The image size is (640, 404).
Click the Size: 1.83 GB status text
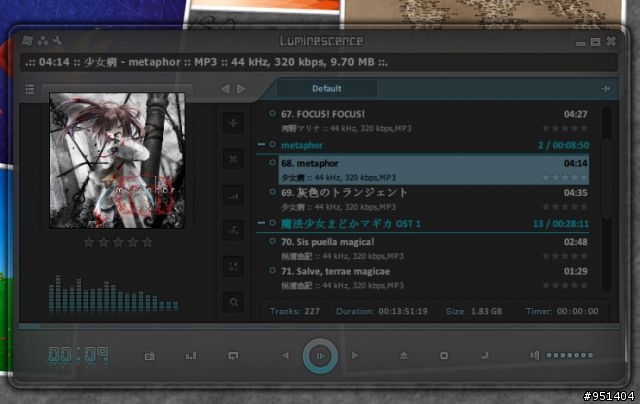click(x=474, y=311)
